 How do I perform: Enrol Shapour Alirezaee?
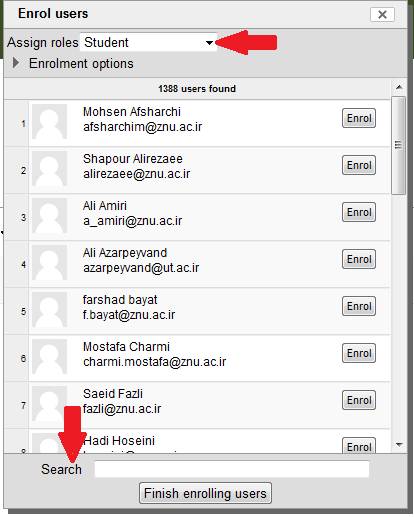click(x=359, y=165)
